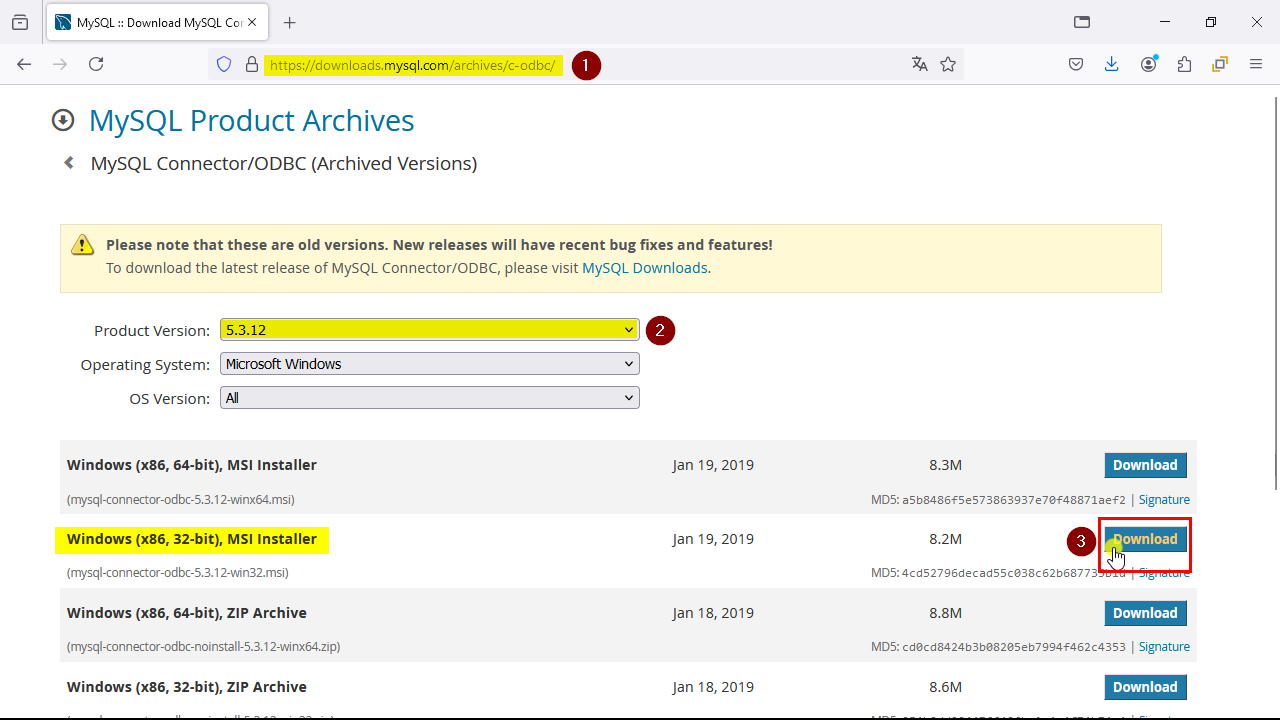Open the Product Version dropdown
Screen dimensions: 1280x720
[x=429, y=330]
